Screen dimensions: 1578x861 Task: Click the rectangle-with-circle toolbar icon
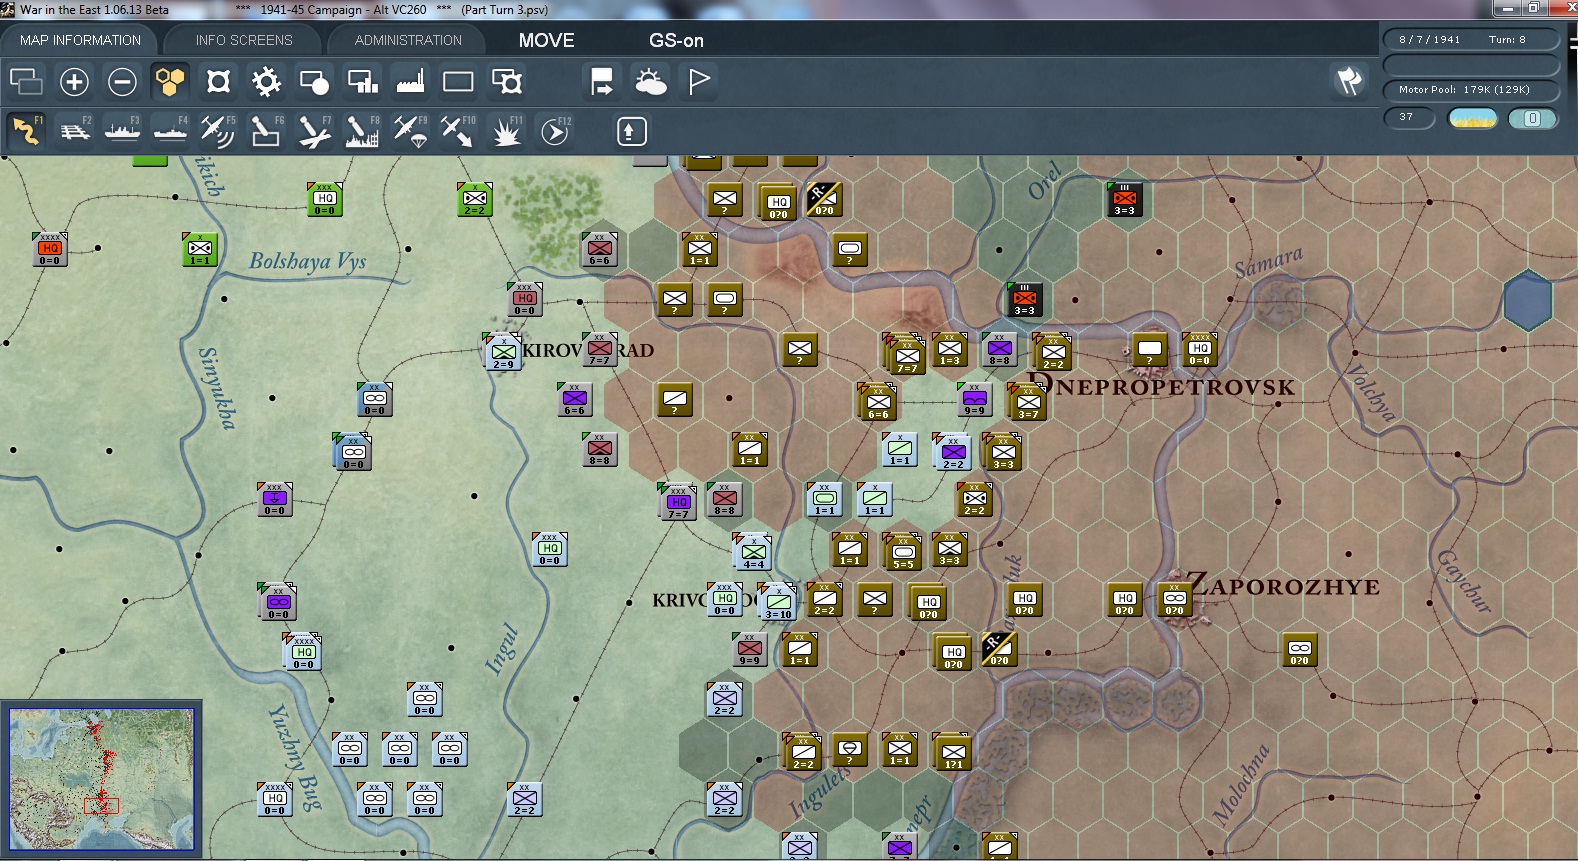(x=314, y=82)
